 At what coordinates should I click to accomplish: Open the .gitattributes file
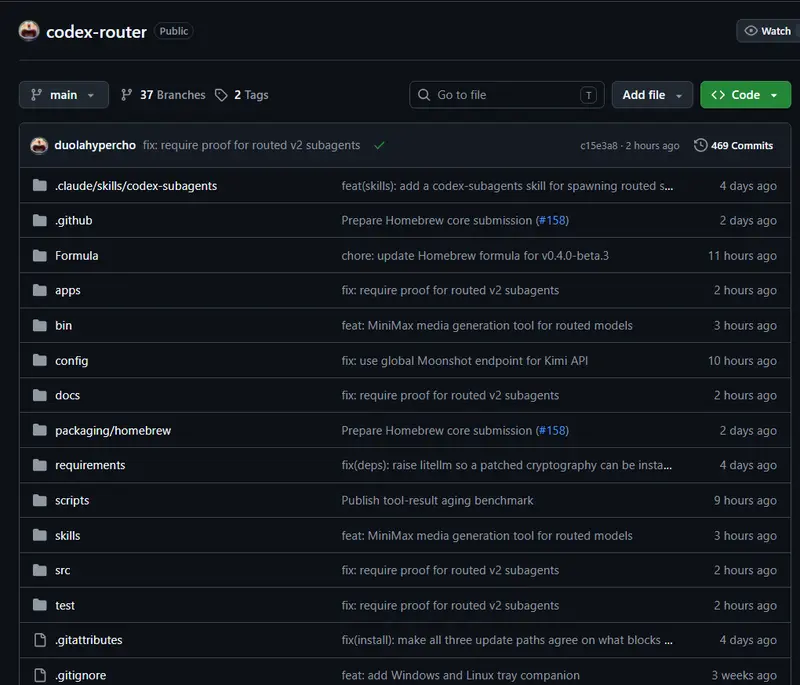coord(89,640)
